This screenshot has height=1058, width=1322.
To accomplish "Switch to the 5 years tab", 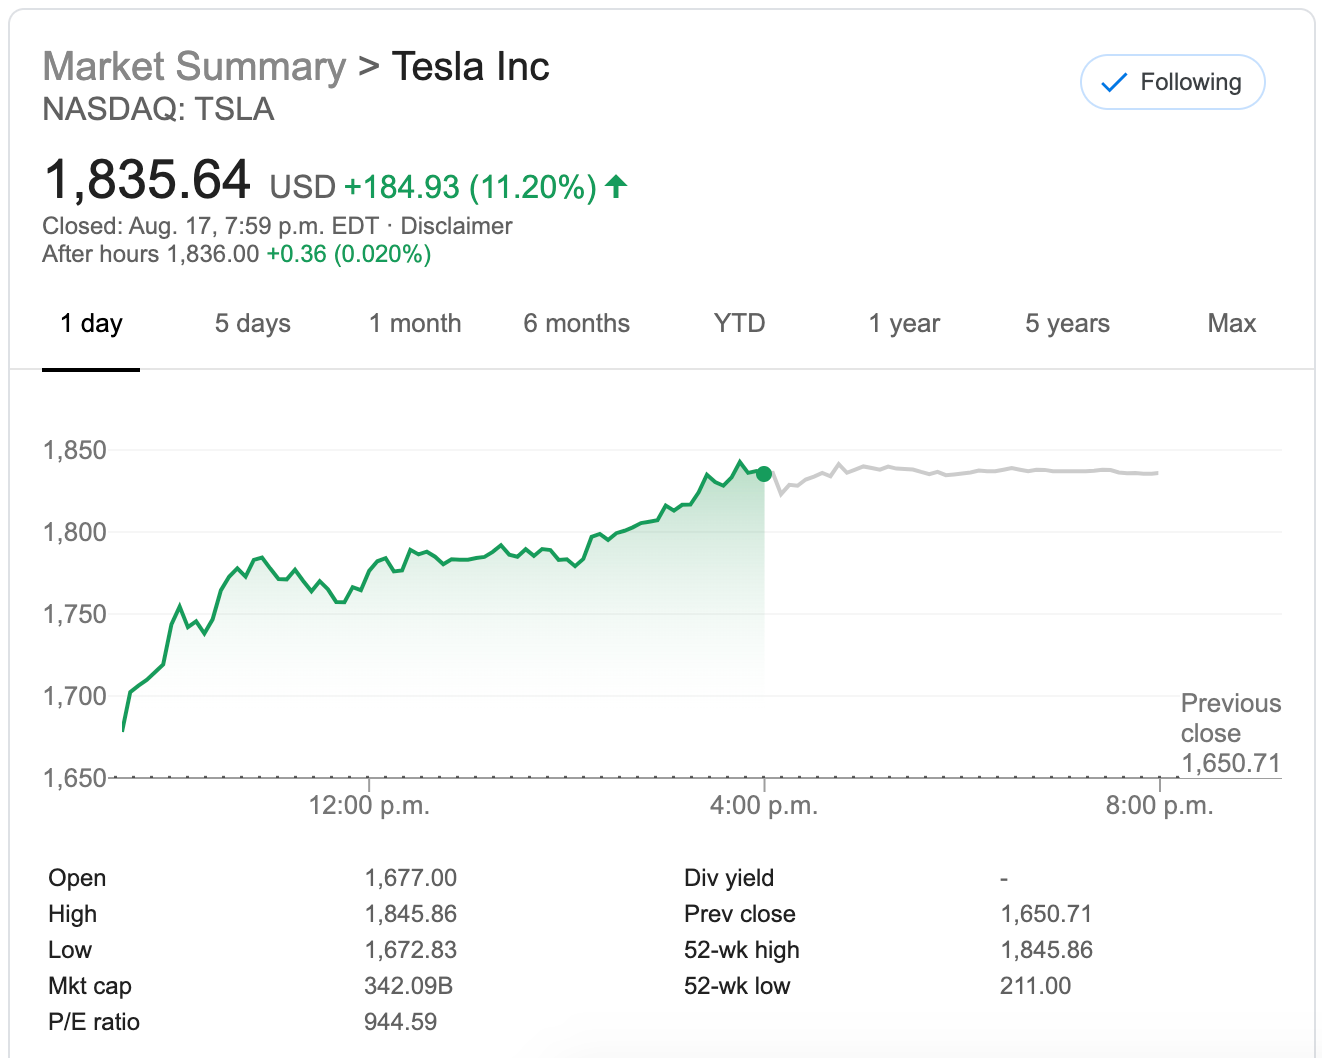I will 1067,324.
